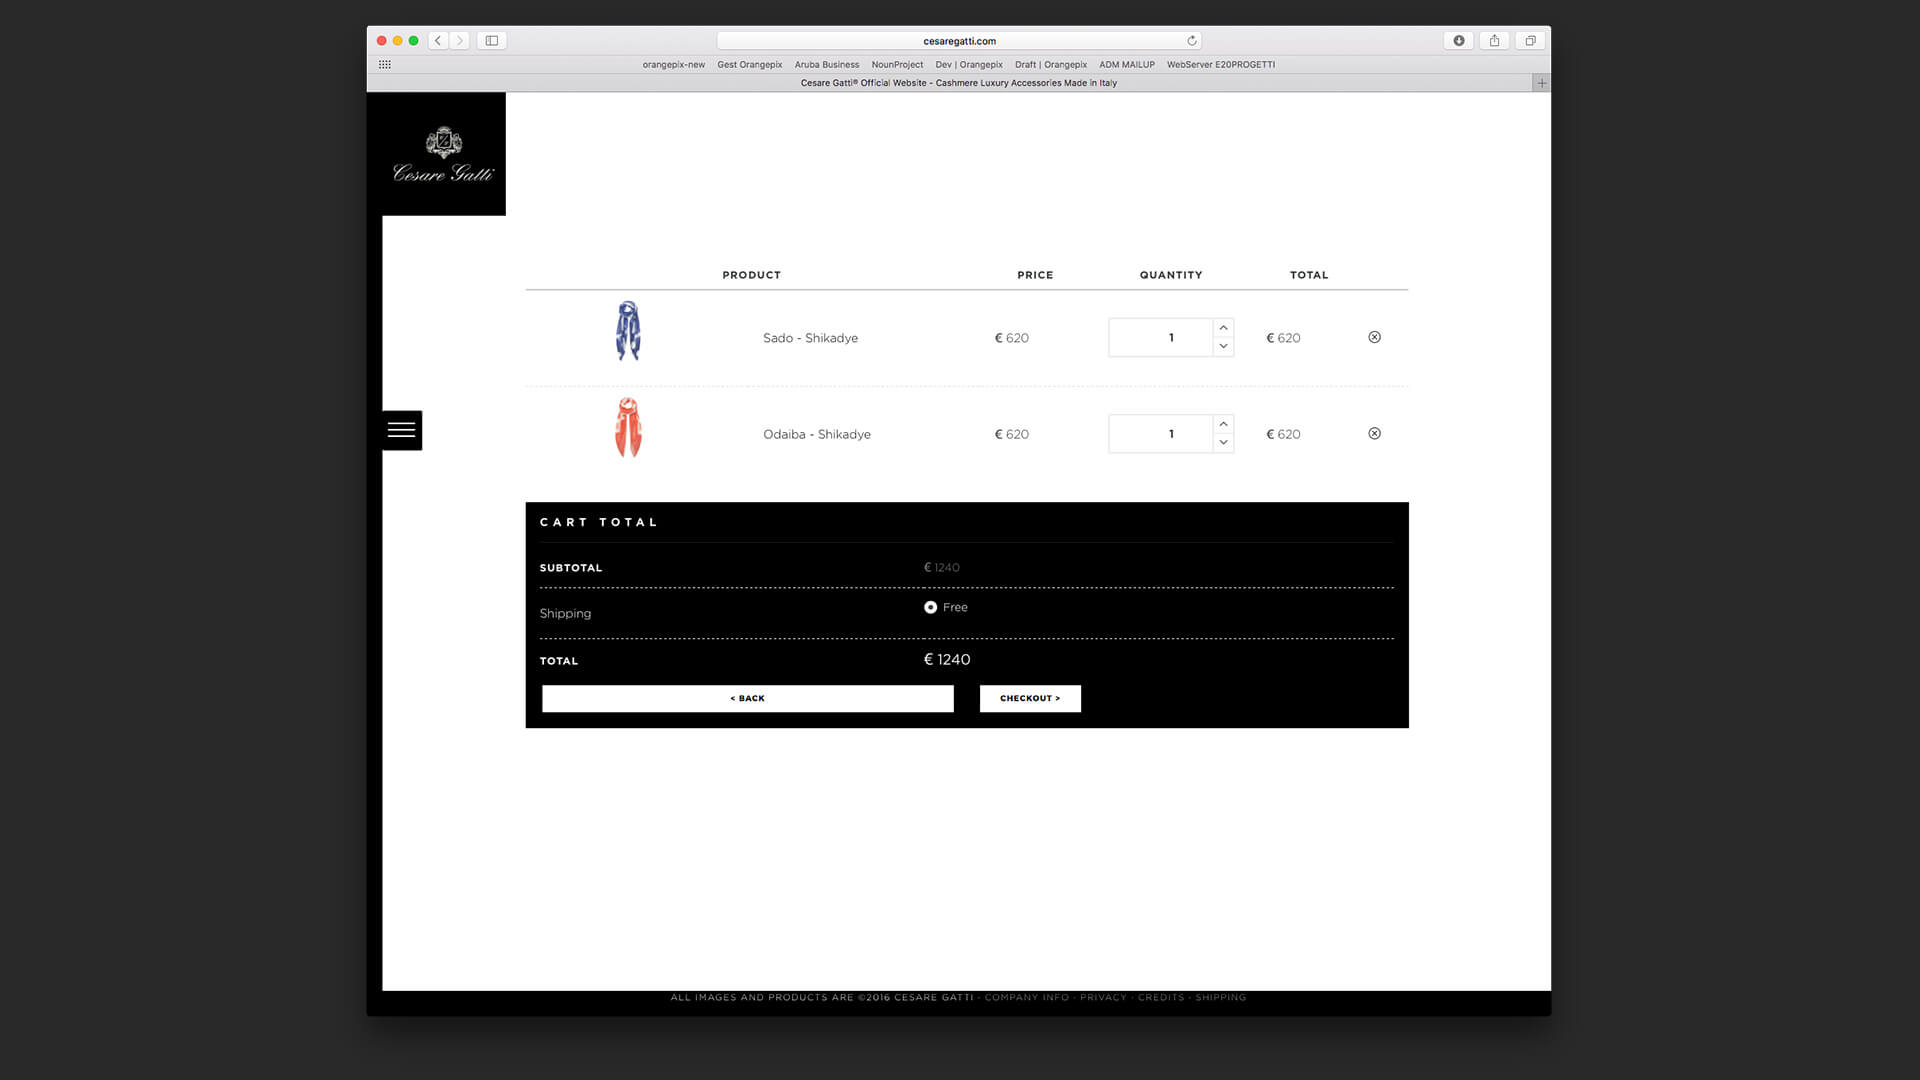
Task: Show all tabs overview button
Action: coord(1530,41)
